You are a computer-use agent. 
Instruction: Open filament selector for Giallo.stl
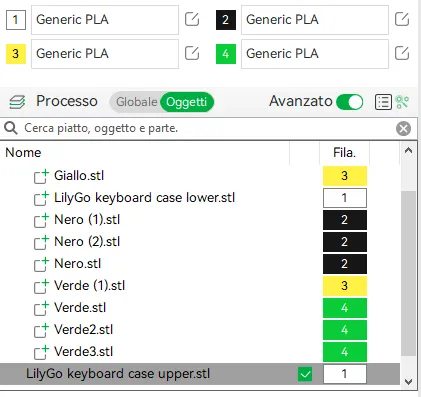(x=345, y=176)
